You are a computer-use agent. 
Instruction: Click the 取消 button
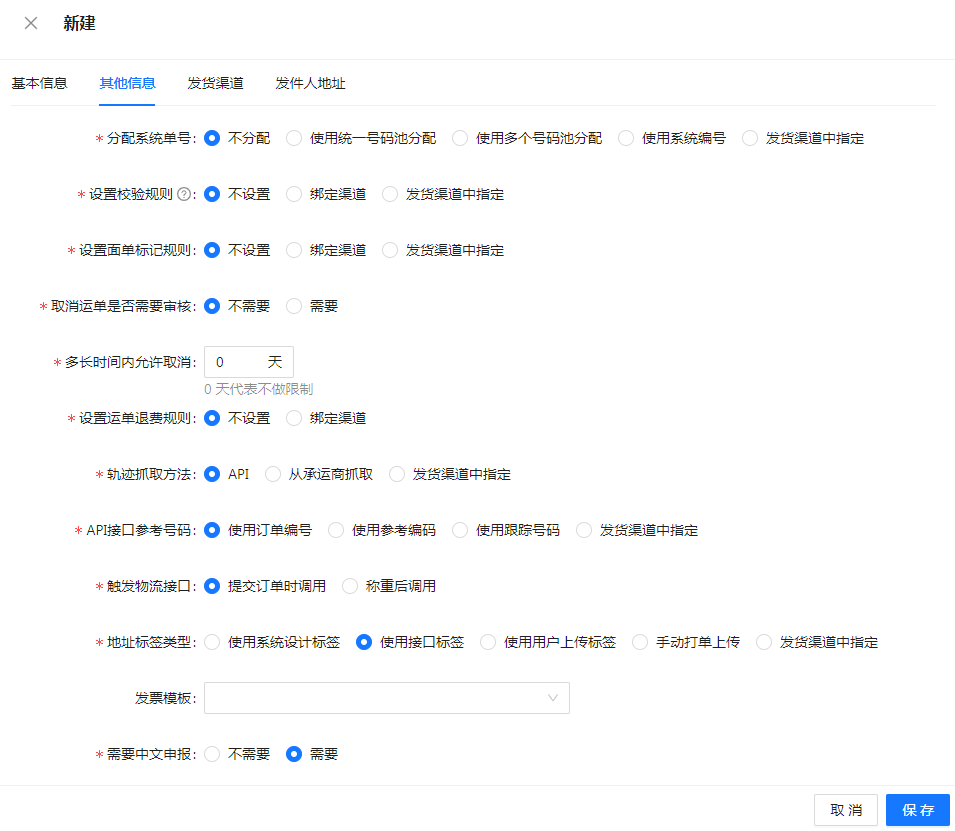[846, 810]
